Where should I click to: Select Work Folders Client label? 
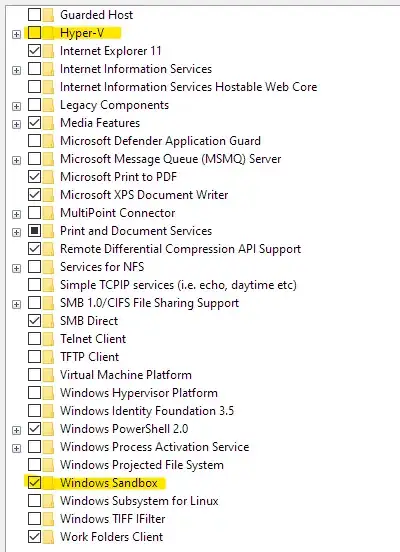tap(112, 537)
